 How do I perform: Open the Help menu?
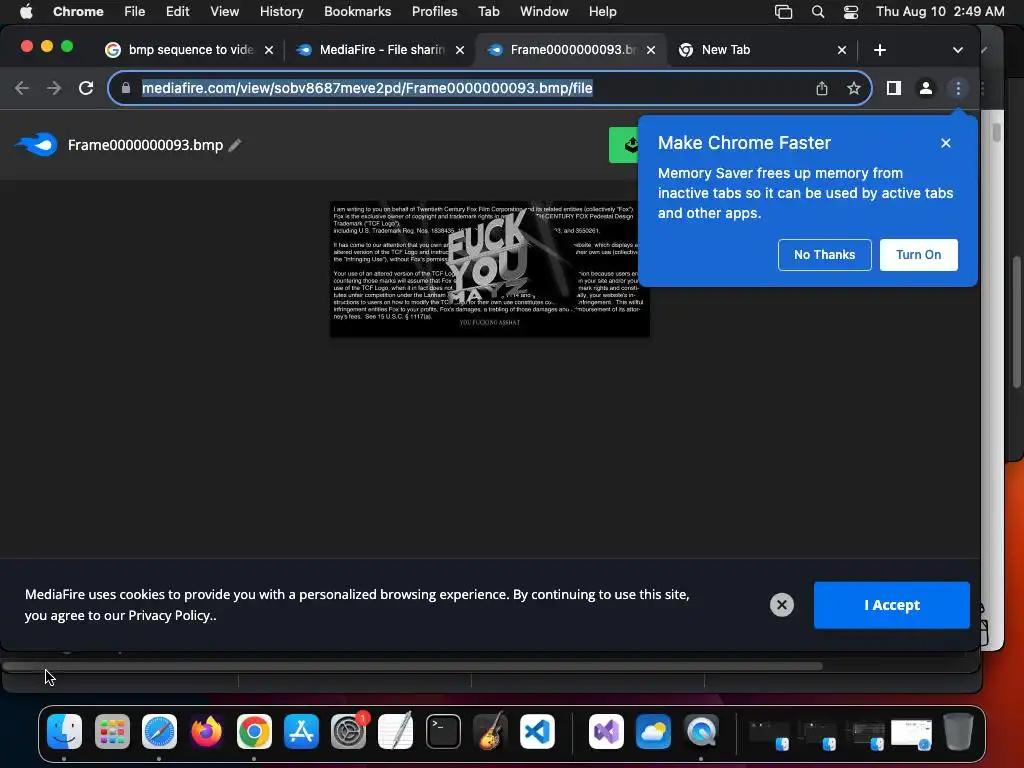[x=602, y=11]
